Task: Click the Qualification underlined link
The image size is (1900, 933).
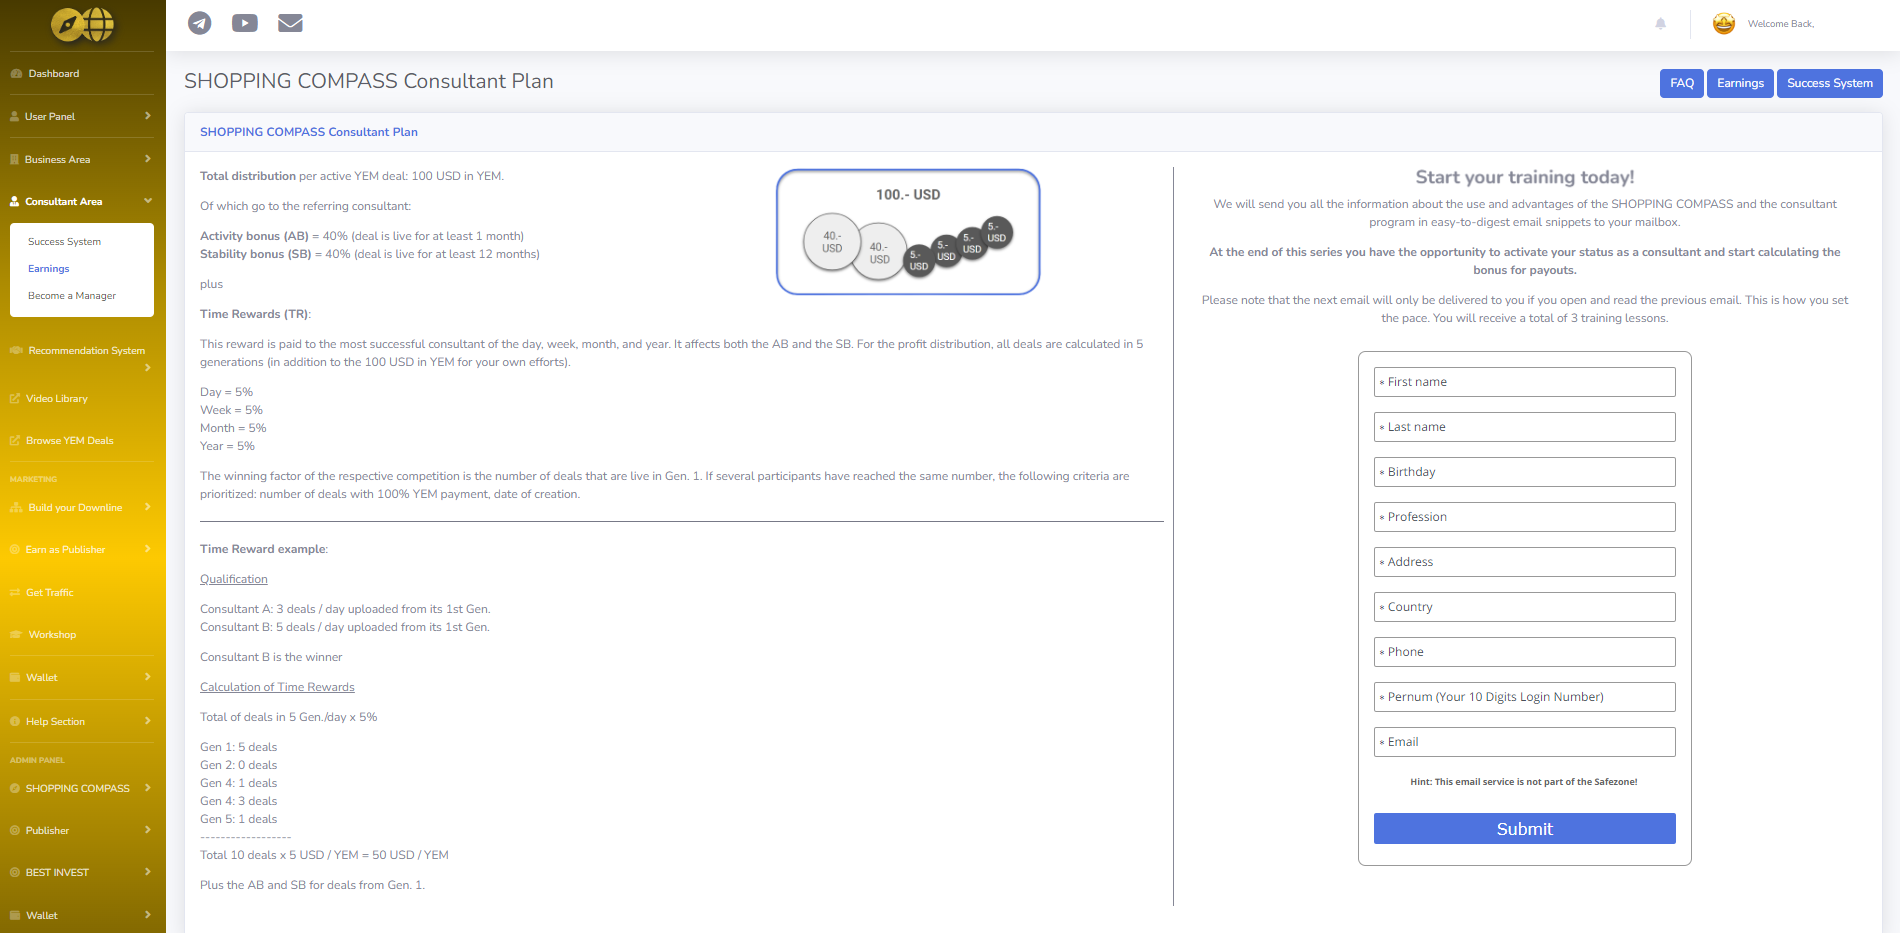Action: (x=234, y=579)
